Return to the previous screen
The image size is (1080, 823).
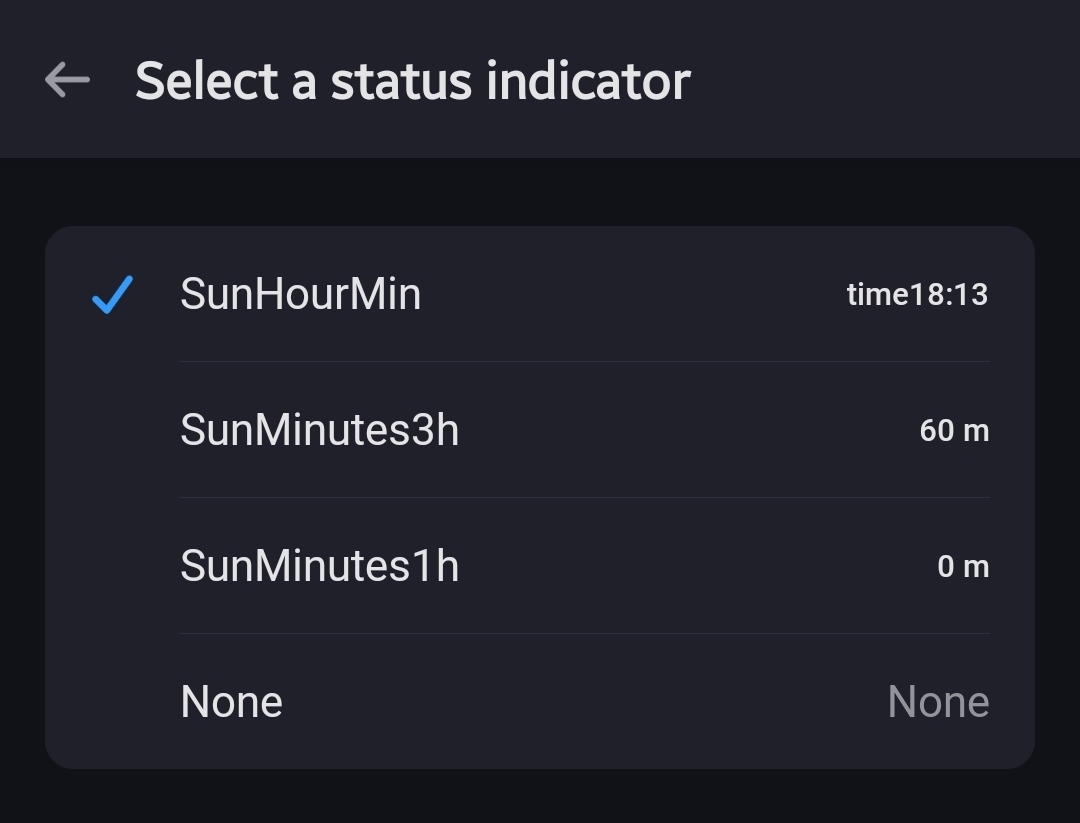[68, 80]
